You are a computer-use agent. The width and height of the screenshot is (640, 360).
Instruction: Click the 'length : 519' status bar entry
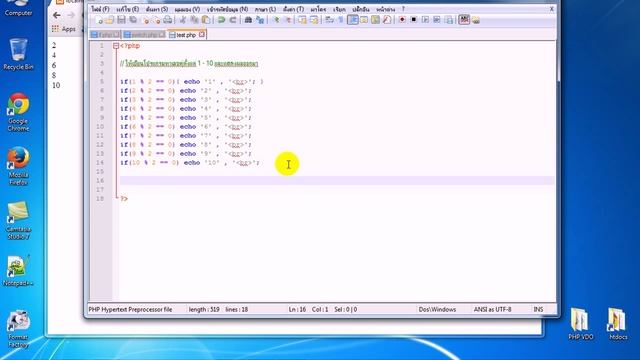click(204, 309)
